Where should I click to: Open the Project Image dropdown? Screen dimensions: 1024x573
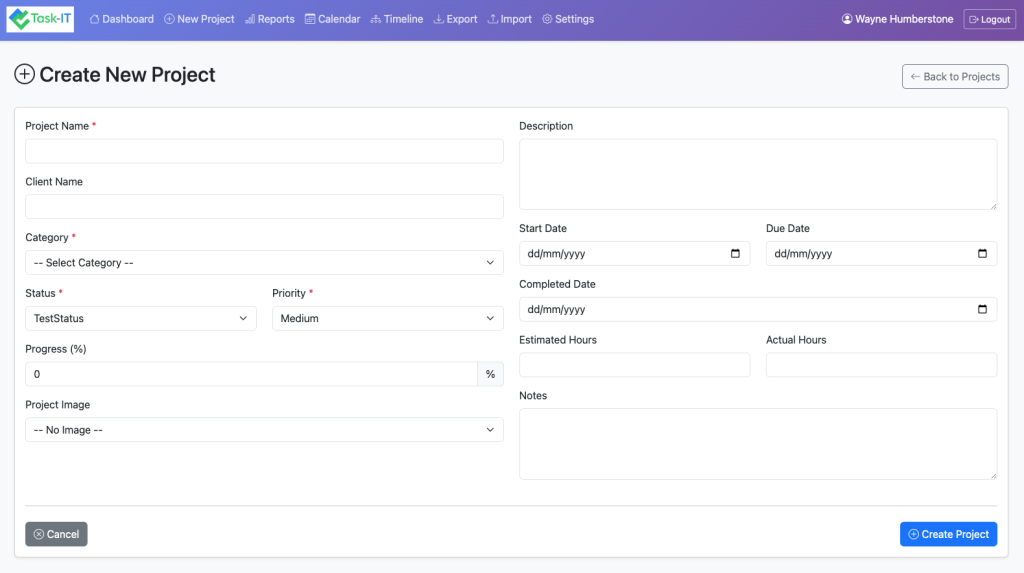coord(264,430)
